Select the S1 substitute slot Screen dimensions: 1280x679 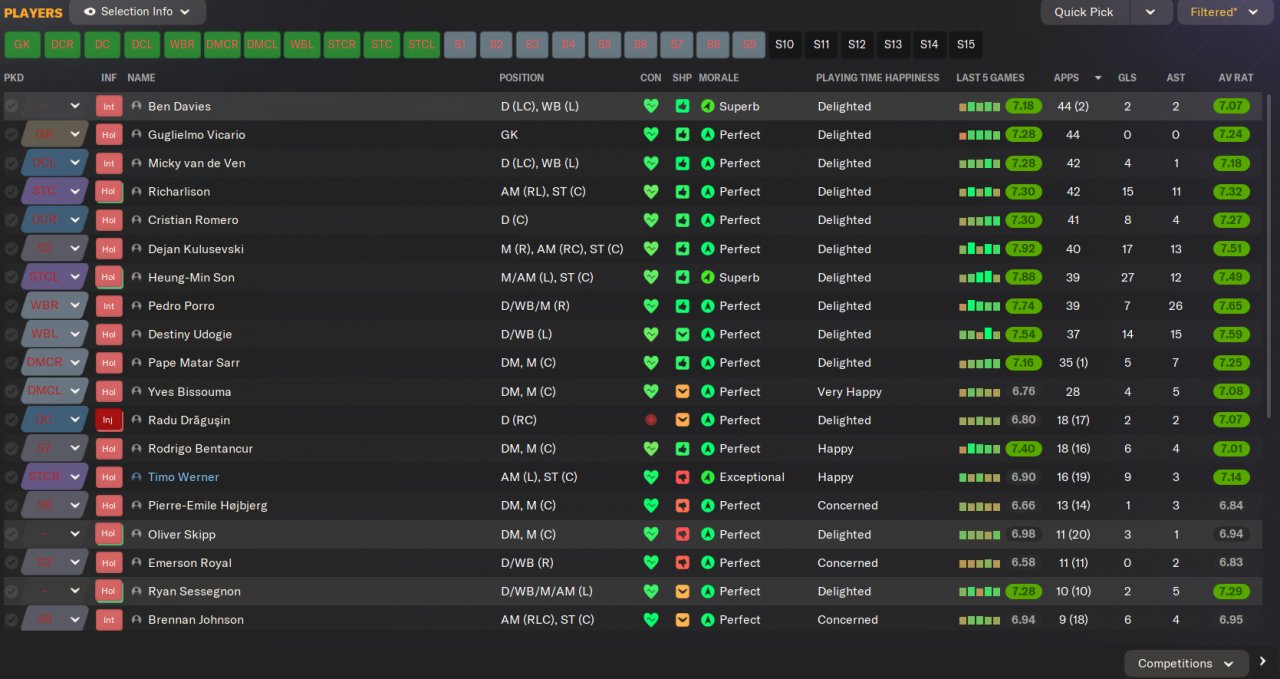coord(460,45)
